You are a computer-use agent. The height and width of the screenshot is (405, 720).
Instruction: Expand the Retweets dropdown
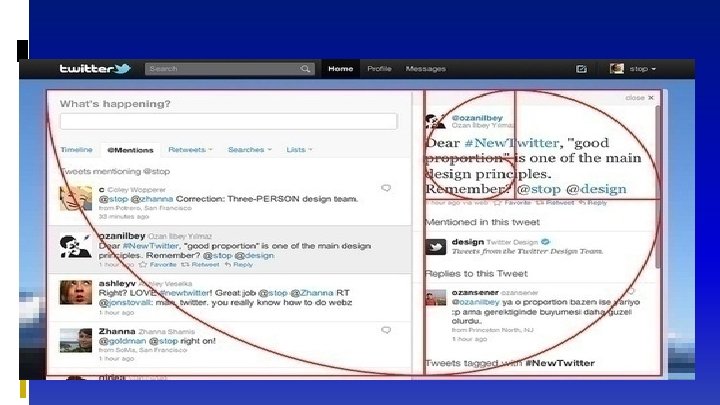pos(190,150)
